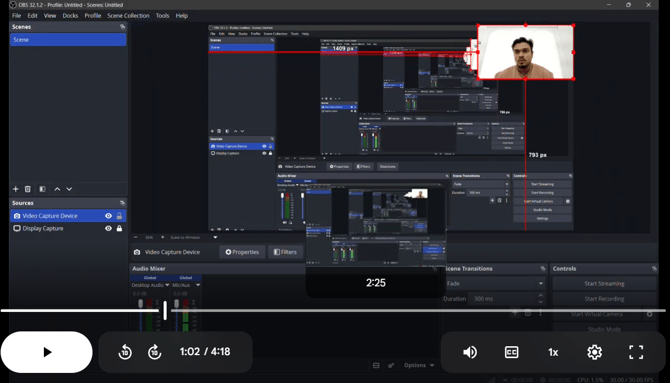Hide the Video Capture Device source
Image resolution: width=670 pixels, height=383 pixels.
tap(109, 216)
